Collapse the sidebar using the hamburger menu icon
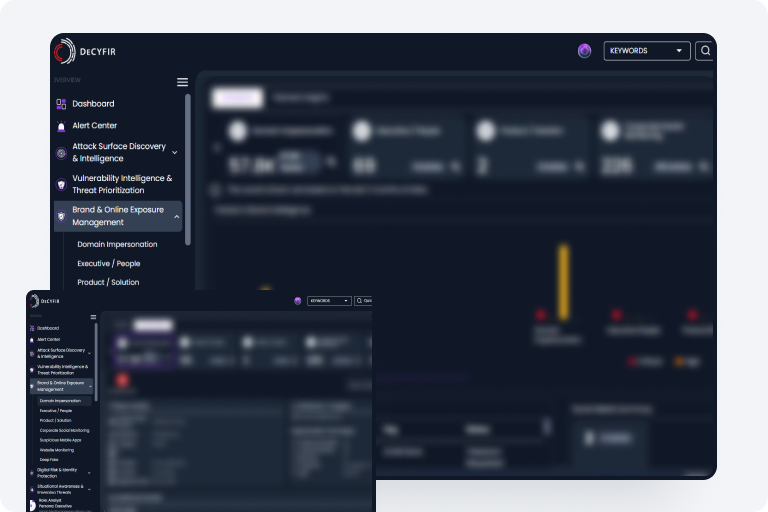Image resolution: width=768 pixels, height=512 pixels. pos(182,82)
